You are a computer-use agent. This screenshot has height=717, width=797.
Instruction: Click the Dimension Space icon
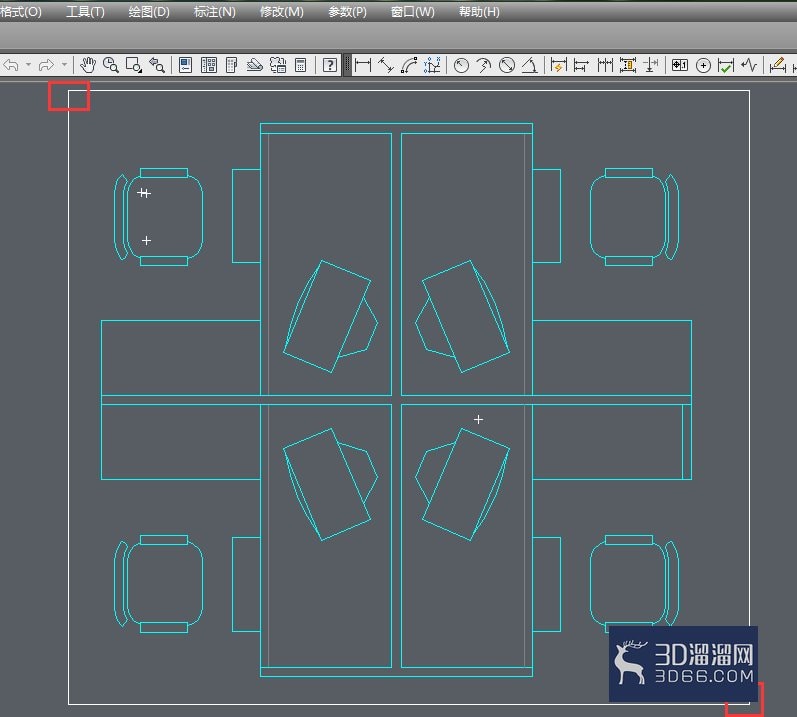pos(628,65)
